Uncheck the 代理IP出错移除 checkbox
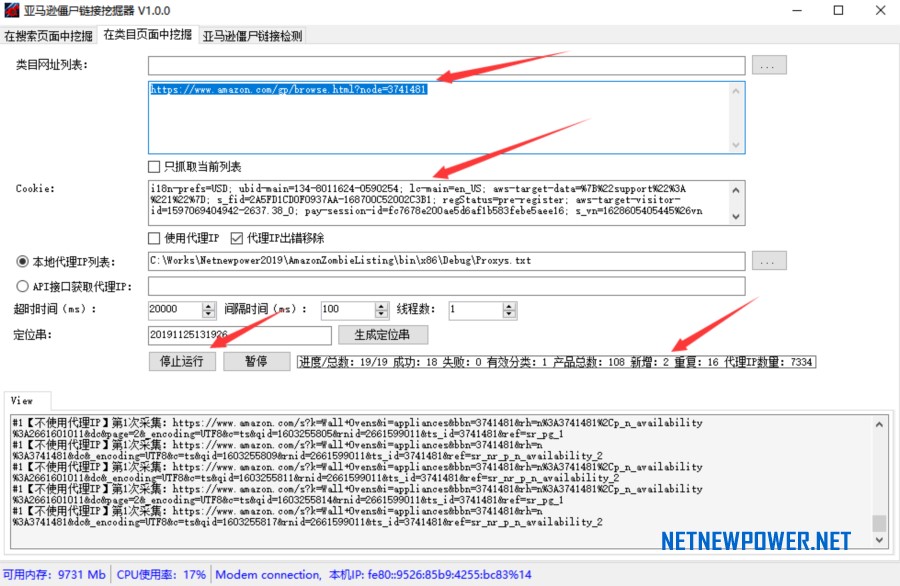 click(x=236, y=238)
